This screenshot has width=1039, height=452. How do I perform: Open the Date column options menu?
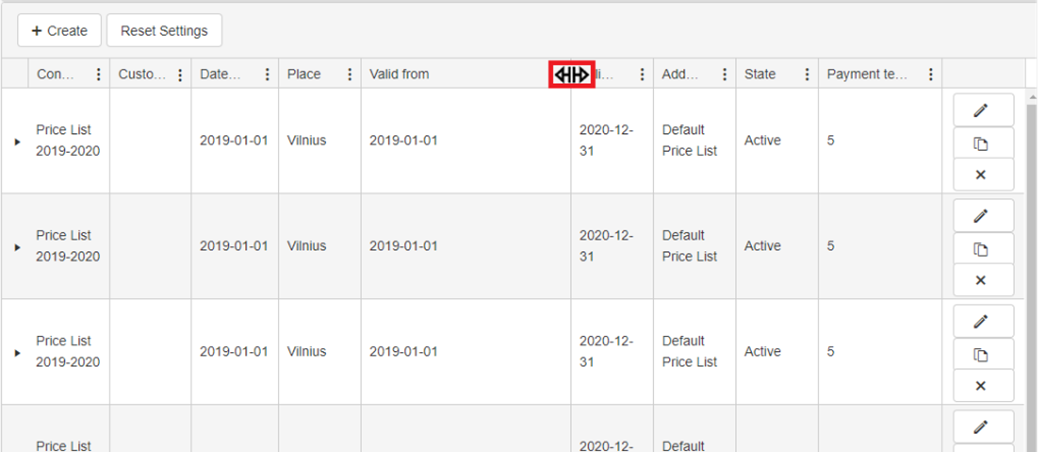pos(267,75)
